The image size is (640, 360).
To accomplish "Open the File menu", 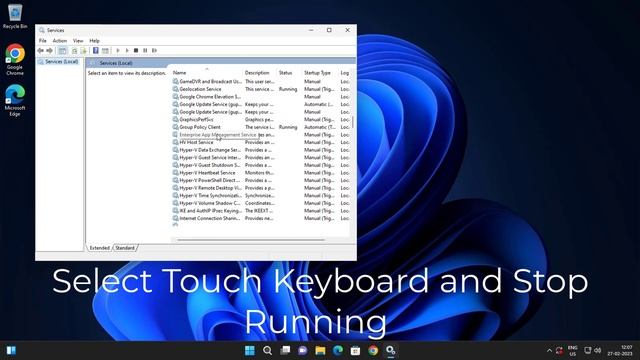I will (42, 41).
